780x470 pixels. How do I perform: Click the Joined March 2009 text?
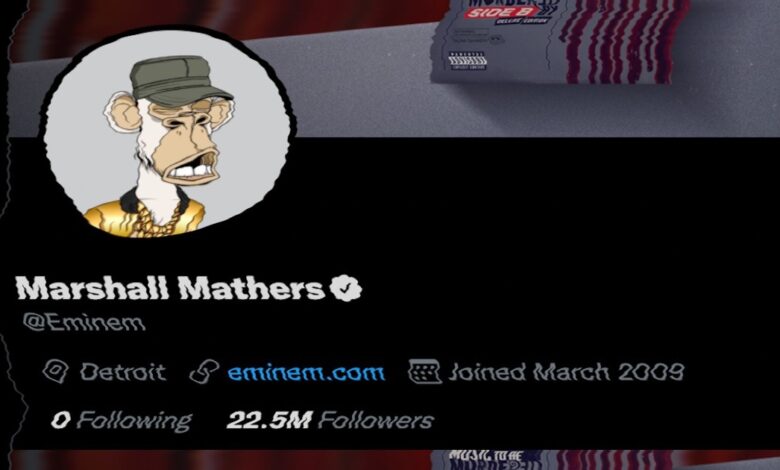(566, 372)
